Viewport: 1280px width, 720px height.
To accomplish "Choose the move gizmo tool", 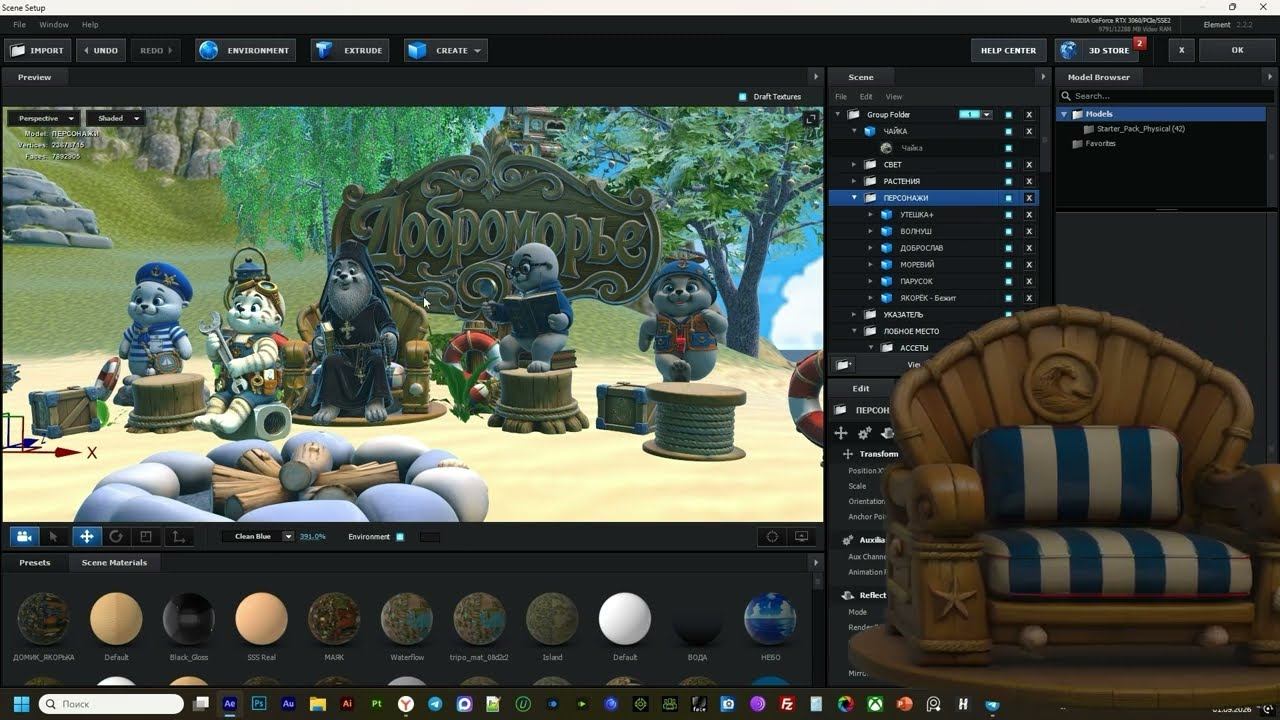I will click(86, 537).
